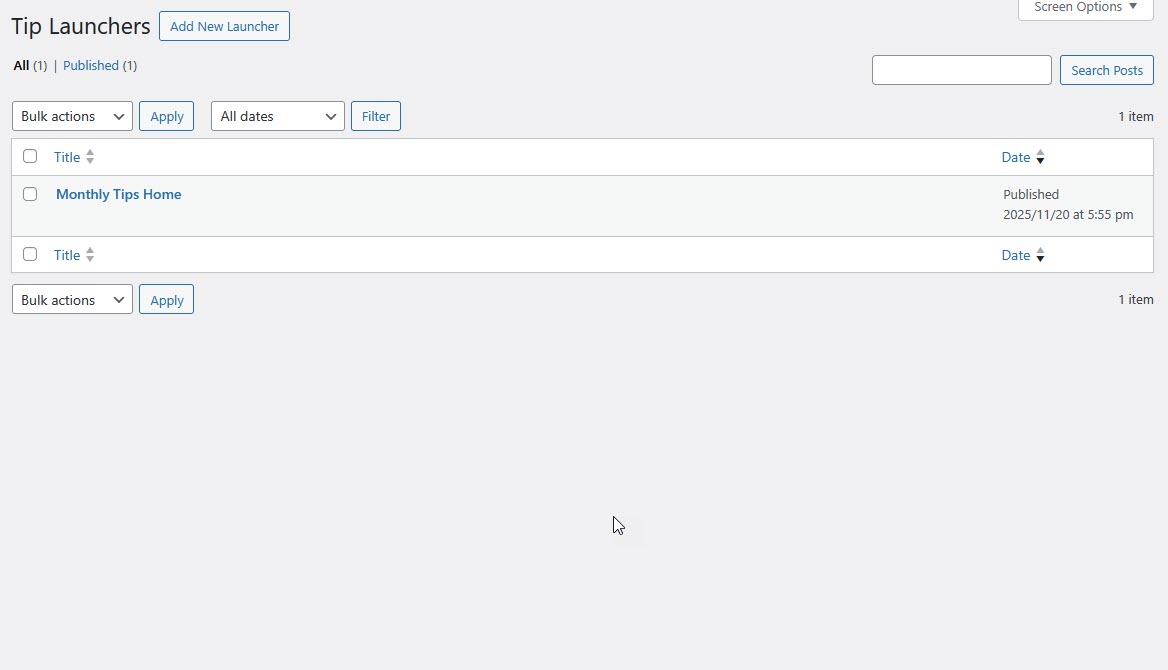Click the Title sort arrows in bottom header
1168x670 pixels.
(89, 255)
